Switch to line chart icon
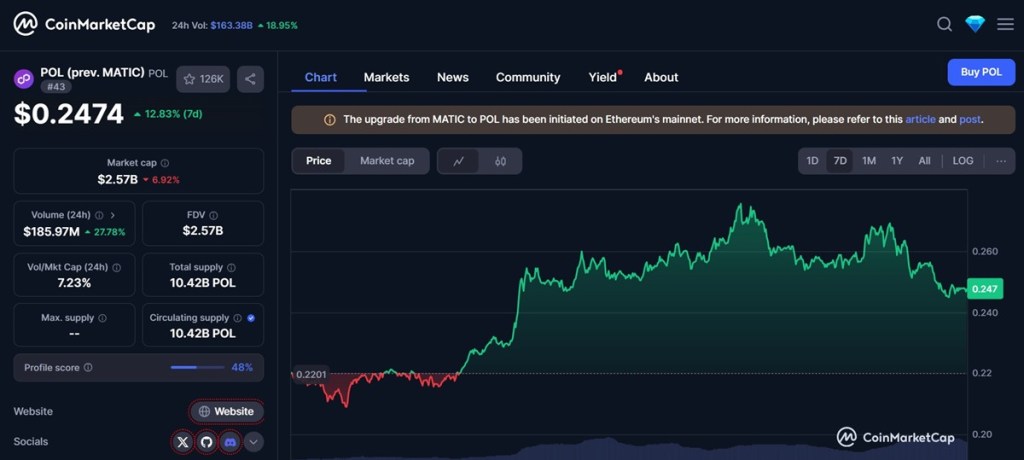Viewport: 1024px width, 460px height. point(459,161)
